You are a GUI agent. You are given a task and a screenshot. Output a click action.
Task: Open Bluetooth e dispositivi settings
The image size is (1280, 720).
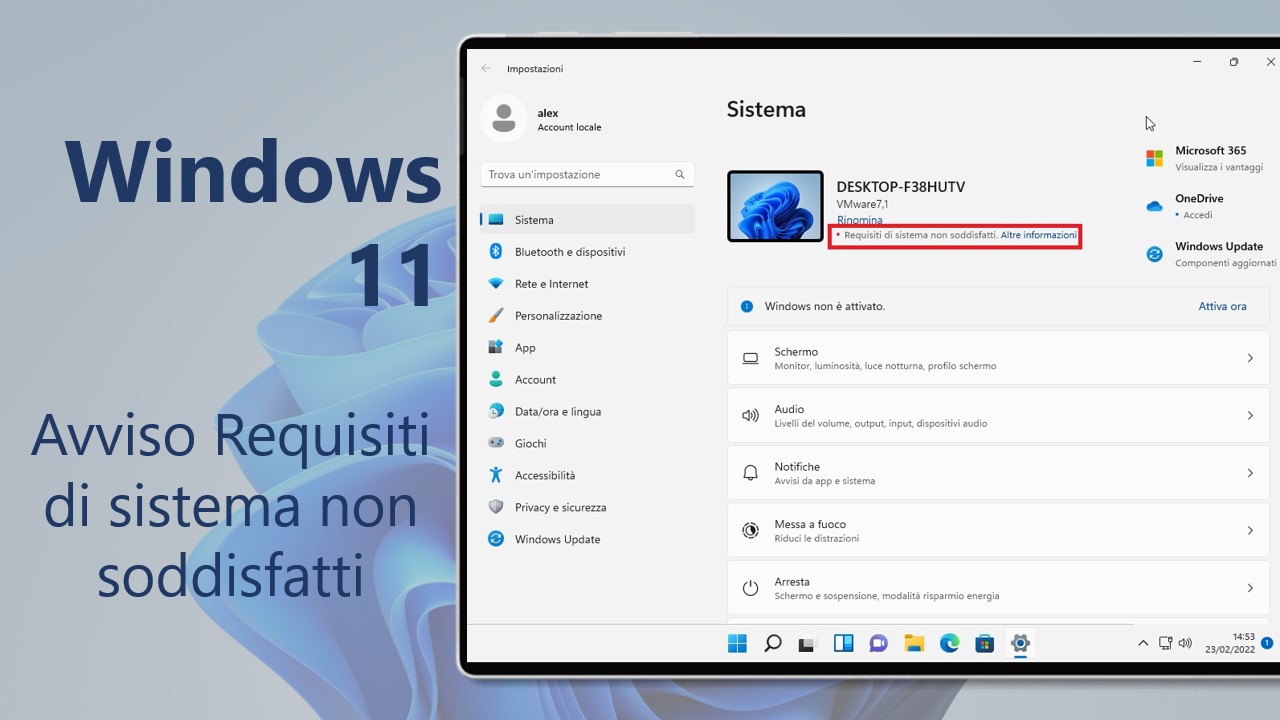587,252
